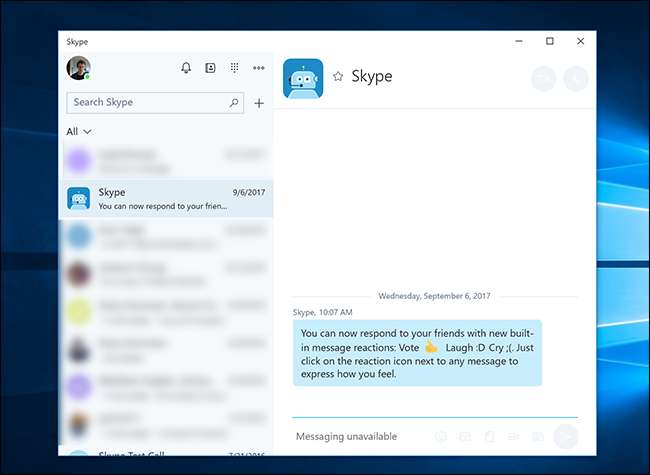Viewport: 650px width, 475px height.
Task: Maximize the Skype window
Action: tap(550, 41)
